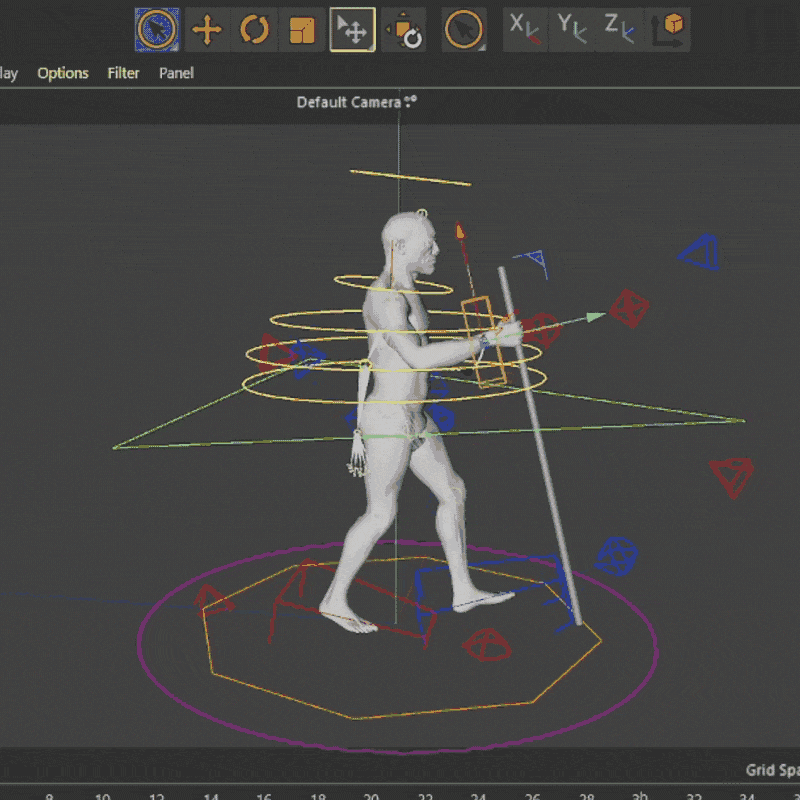Viewport: 800px width, 800px height.
Task: Choose the Scale tool
Action: click(x=302, y=30)
